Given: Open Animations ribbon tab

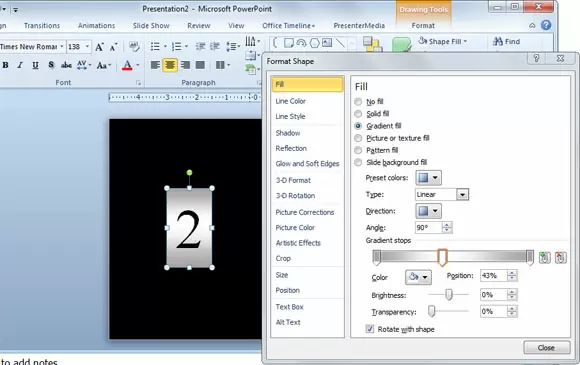Looking at the screenshot, I should tap(96, 26).
